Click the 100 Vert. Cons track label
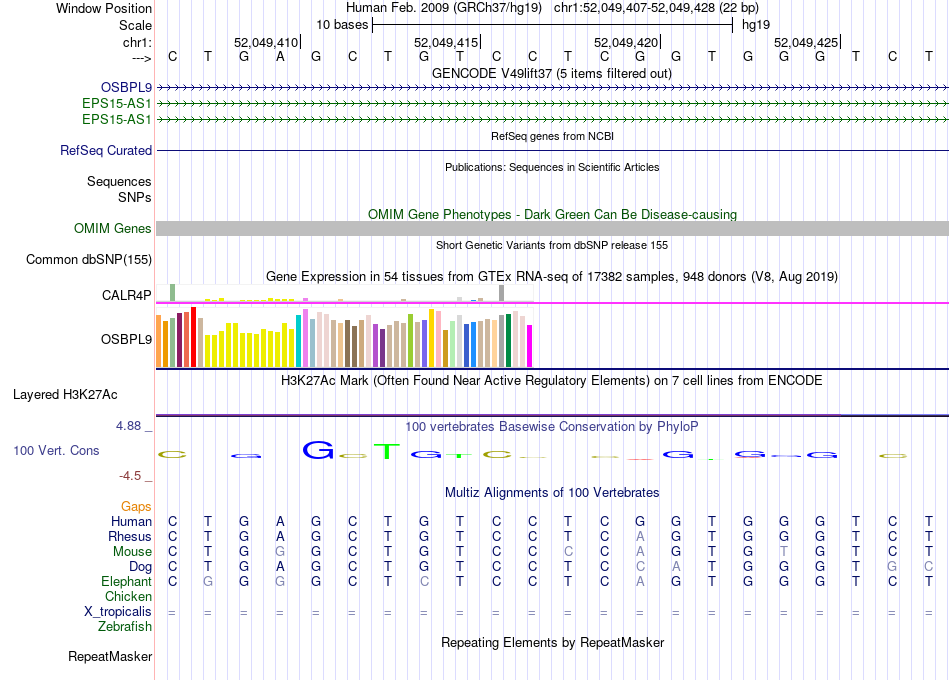The image size is (950, 680). click(56, 451)
